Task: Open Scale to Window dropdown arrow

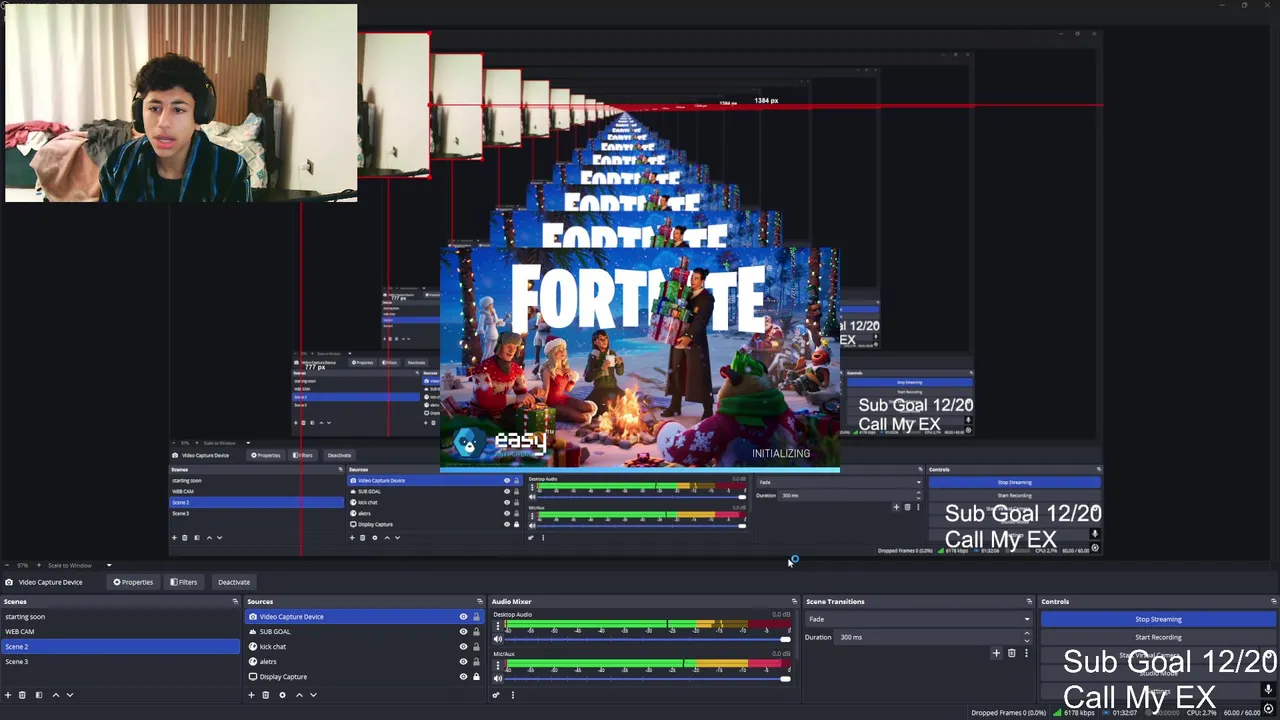Action: (x=109, y=565)
